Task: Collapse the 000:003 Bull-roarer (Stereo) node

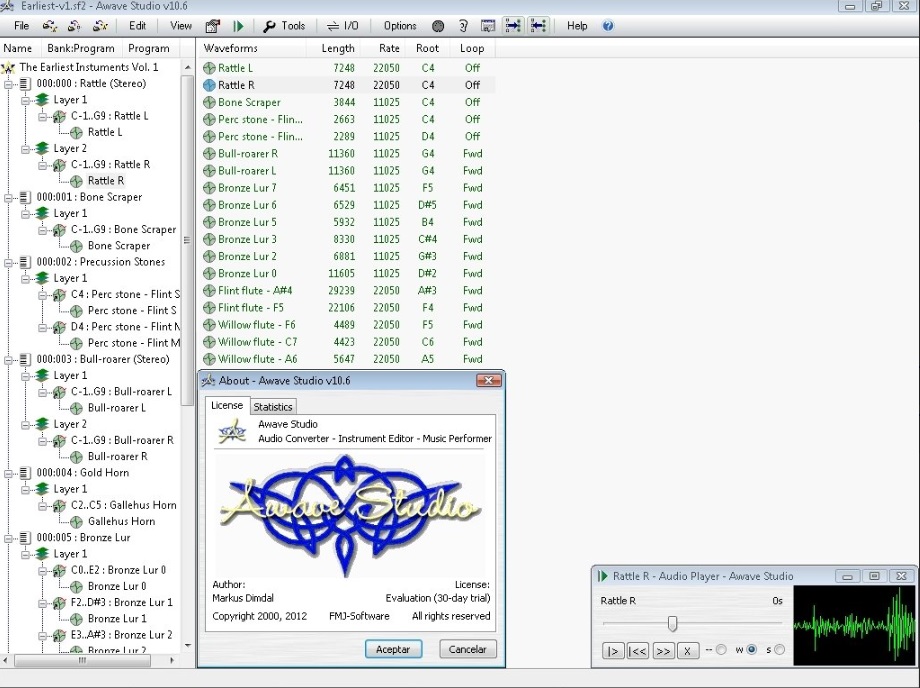Action: coord(9,359)
